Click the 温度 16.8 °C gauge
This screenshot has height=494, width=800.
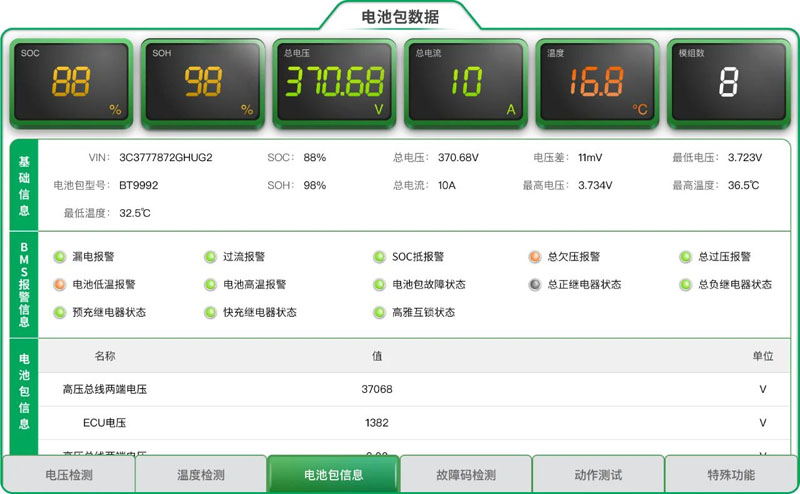(x=598, y=83)
